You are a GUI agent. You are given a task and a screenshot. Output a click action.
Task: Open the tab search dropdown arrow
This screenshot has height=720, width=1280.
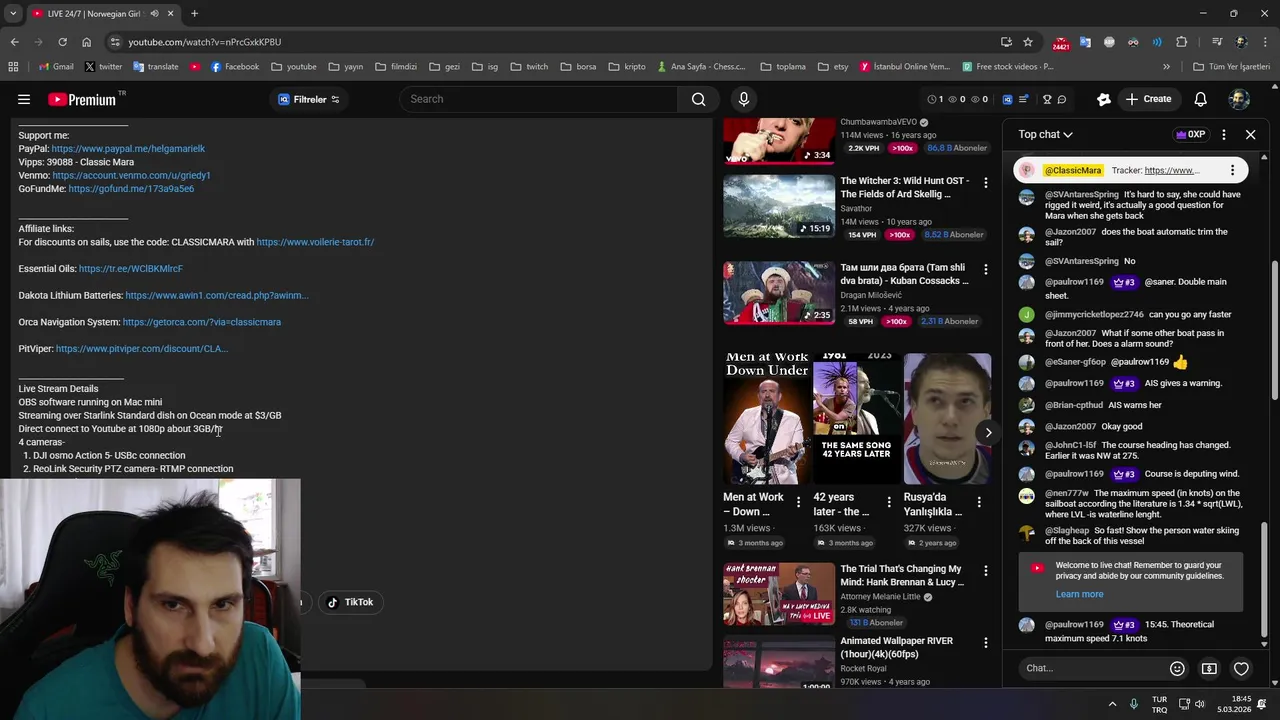pos(13,14)
